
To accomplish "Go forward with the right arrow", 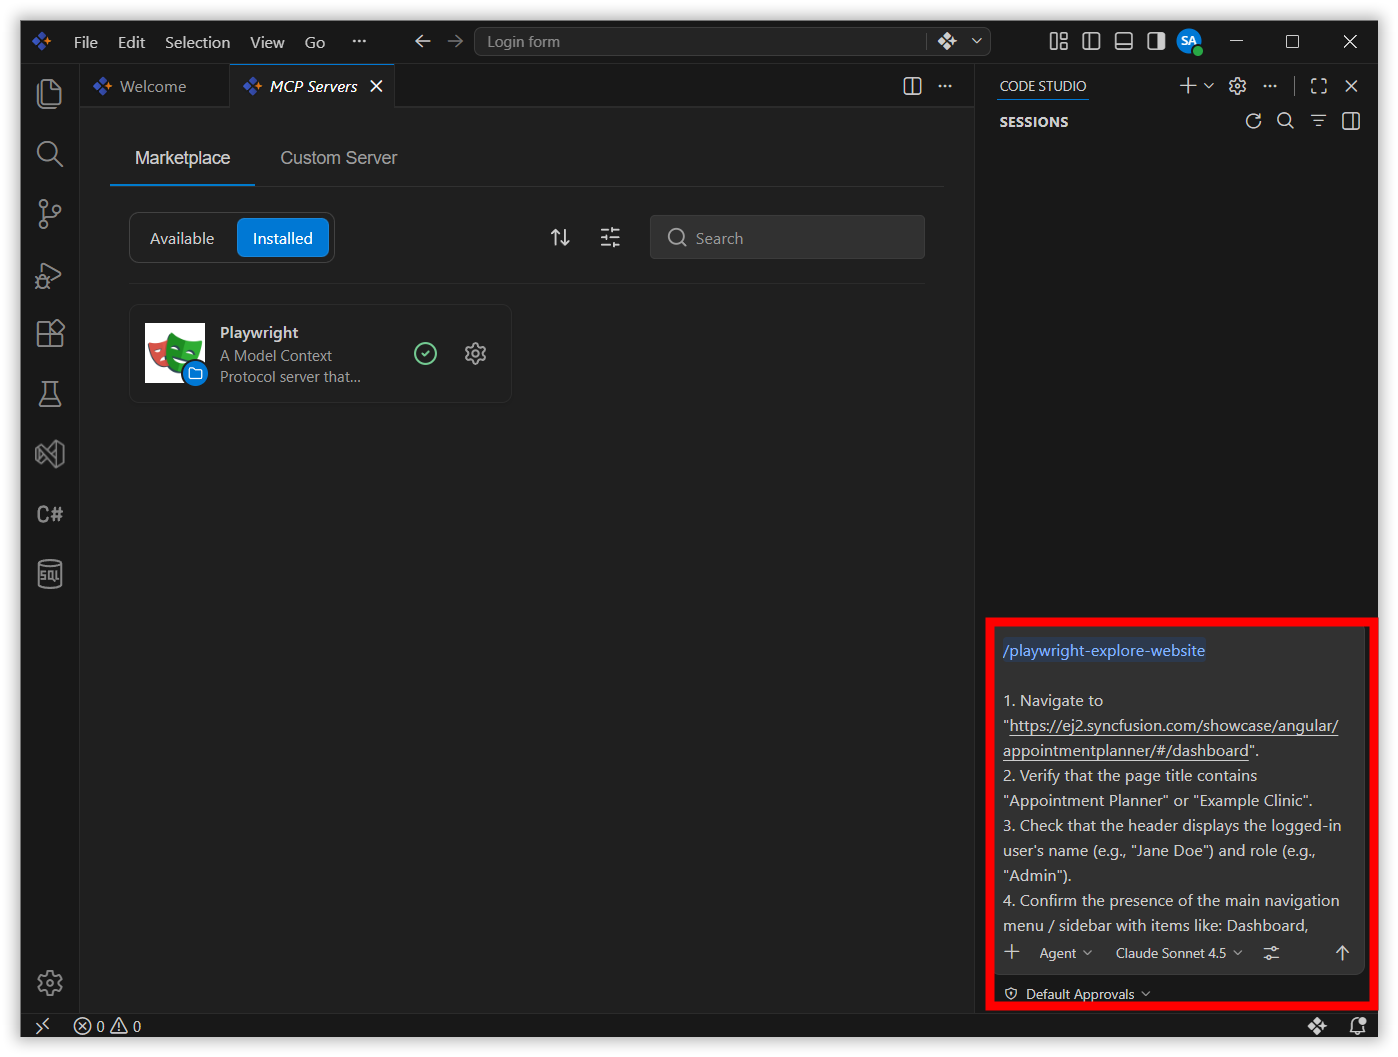I will [x=455, y=41].
